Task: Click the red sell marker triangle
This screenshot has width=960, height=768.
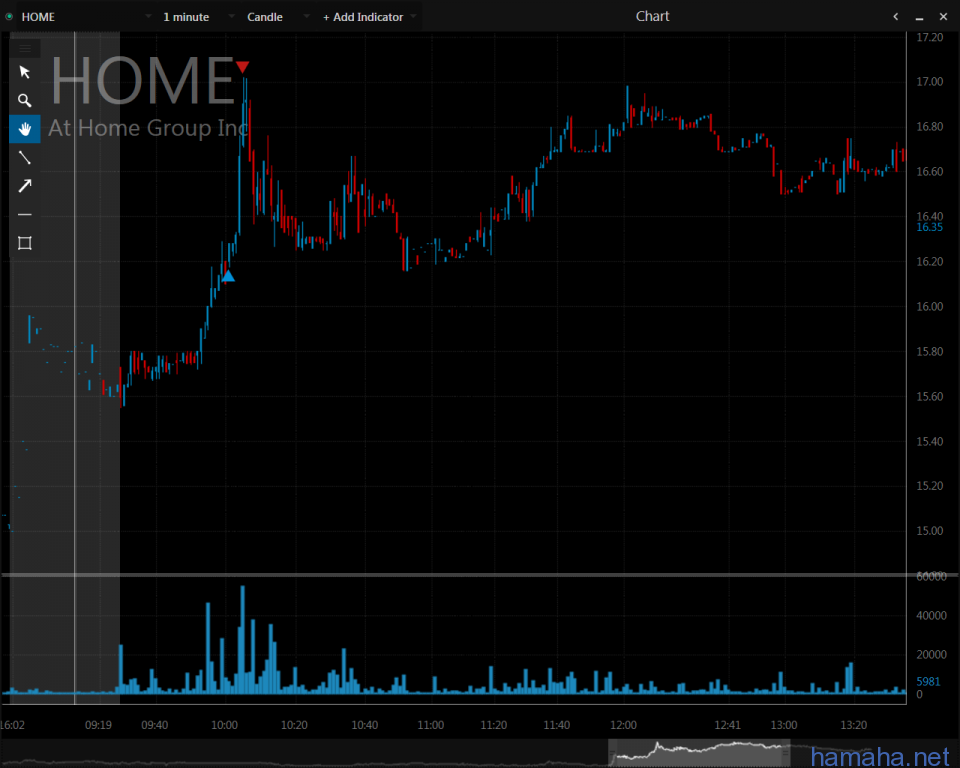Action: (242, 66)
